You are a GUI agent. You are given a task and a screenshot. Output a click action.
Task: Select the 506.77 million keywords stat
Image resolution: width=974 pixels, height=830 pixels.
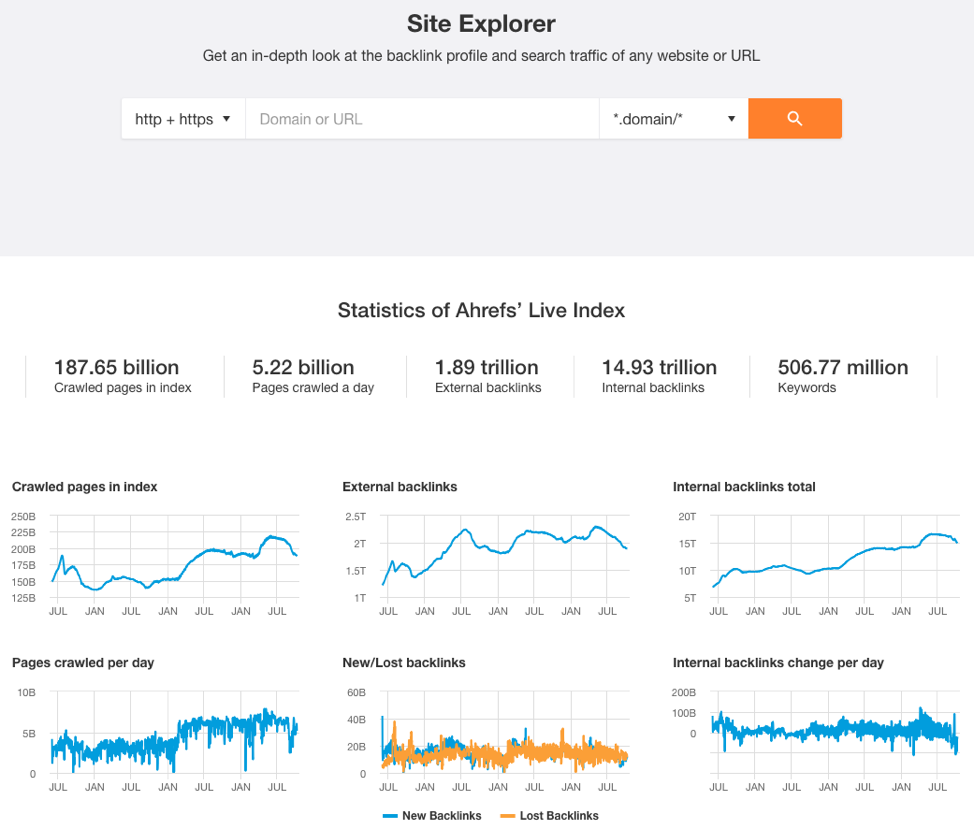coord(843,376)
